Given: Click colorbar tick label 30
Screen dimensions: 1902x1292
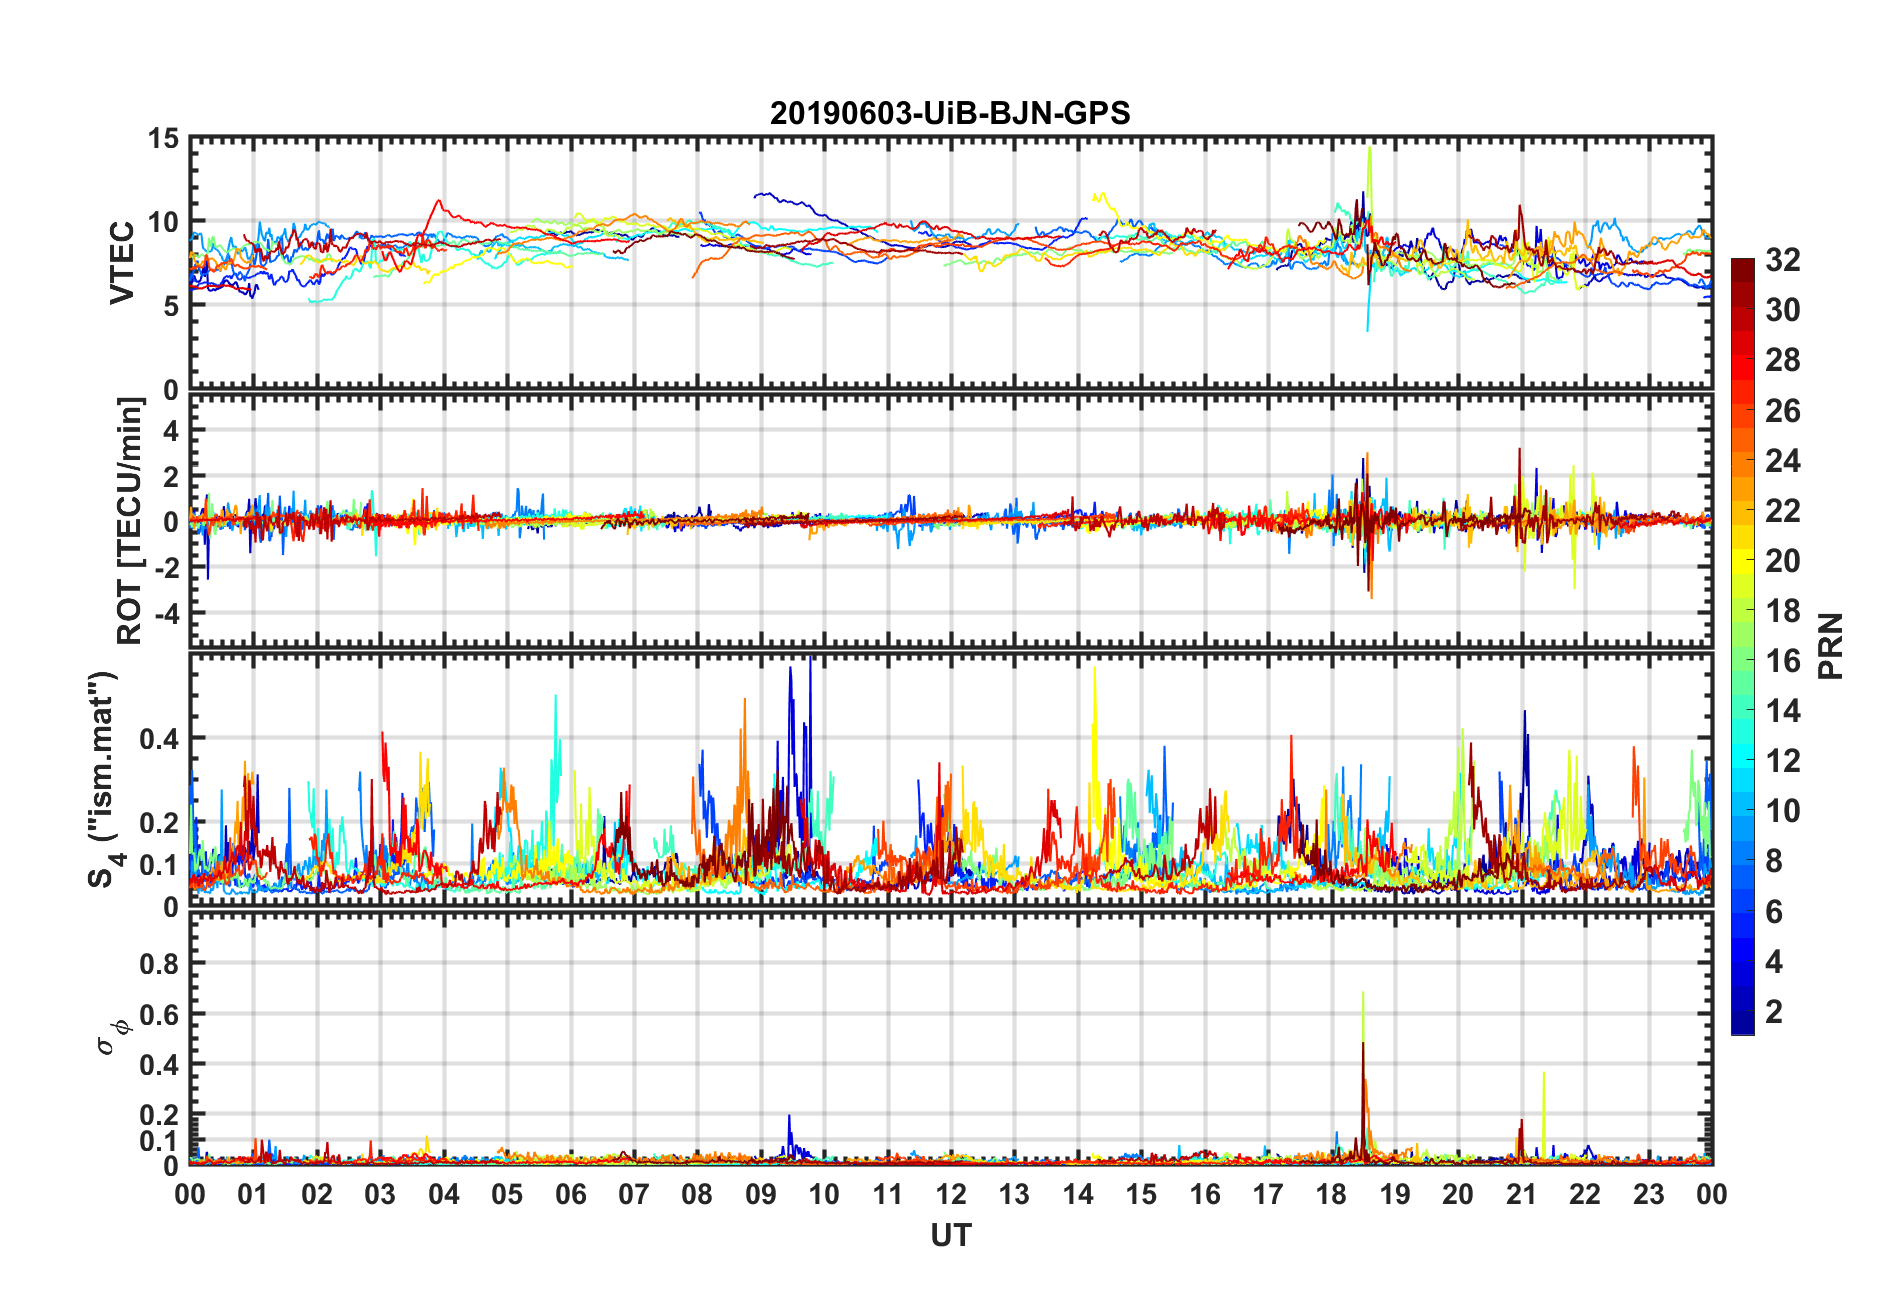Looking at the screenshot, I should (1783, 310).
